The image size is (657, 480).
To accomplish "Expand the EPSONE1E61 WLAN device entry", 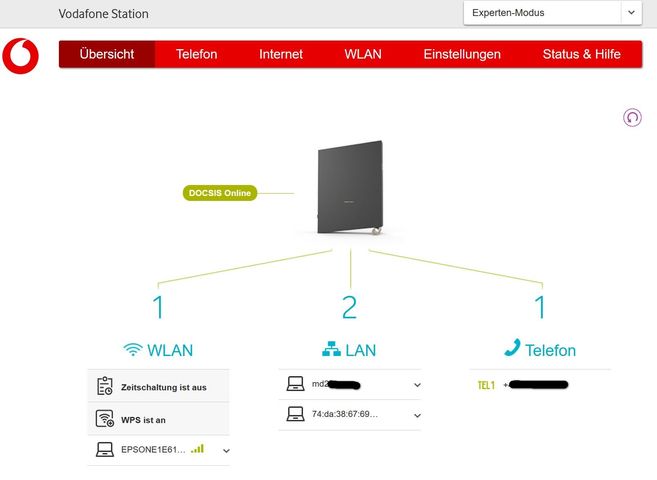I will point(226,451).
